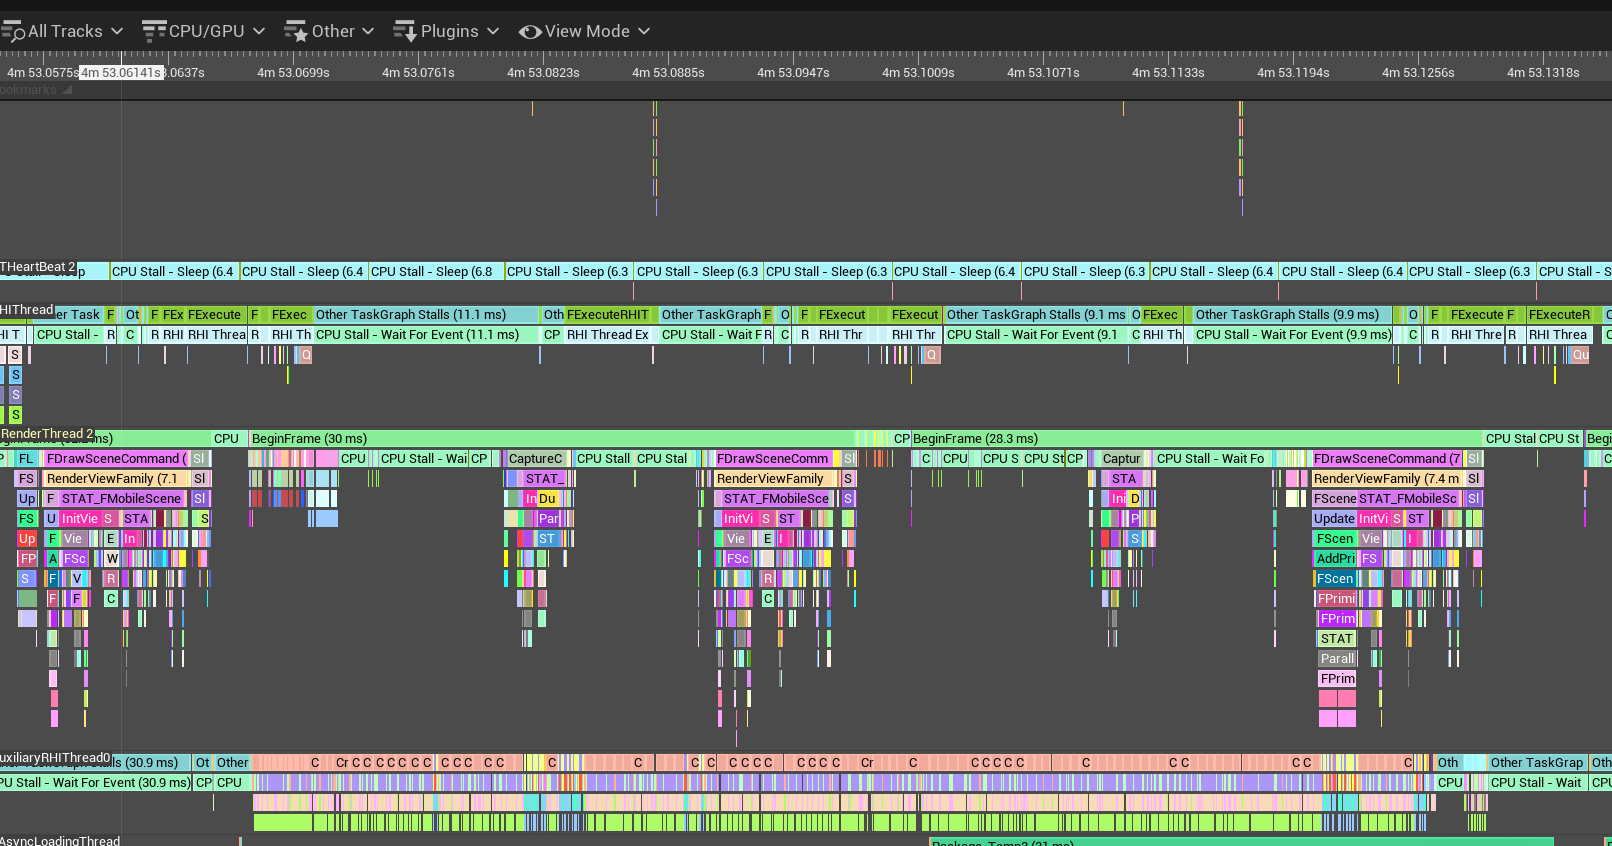This screenshot has width=1612, height=846.
Task: Click the RenderThread 2 track label
Action: pyautogui.click(x=47, y=434)
